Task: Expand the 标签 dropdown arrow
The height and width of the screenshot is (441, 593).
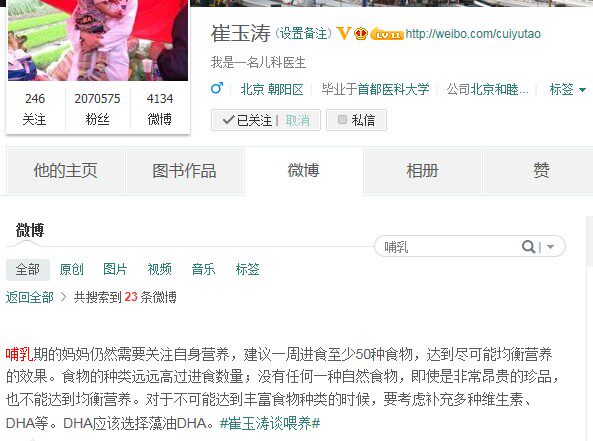Action: click(582, 90)
